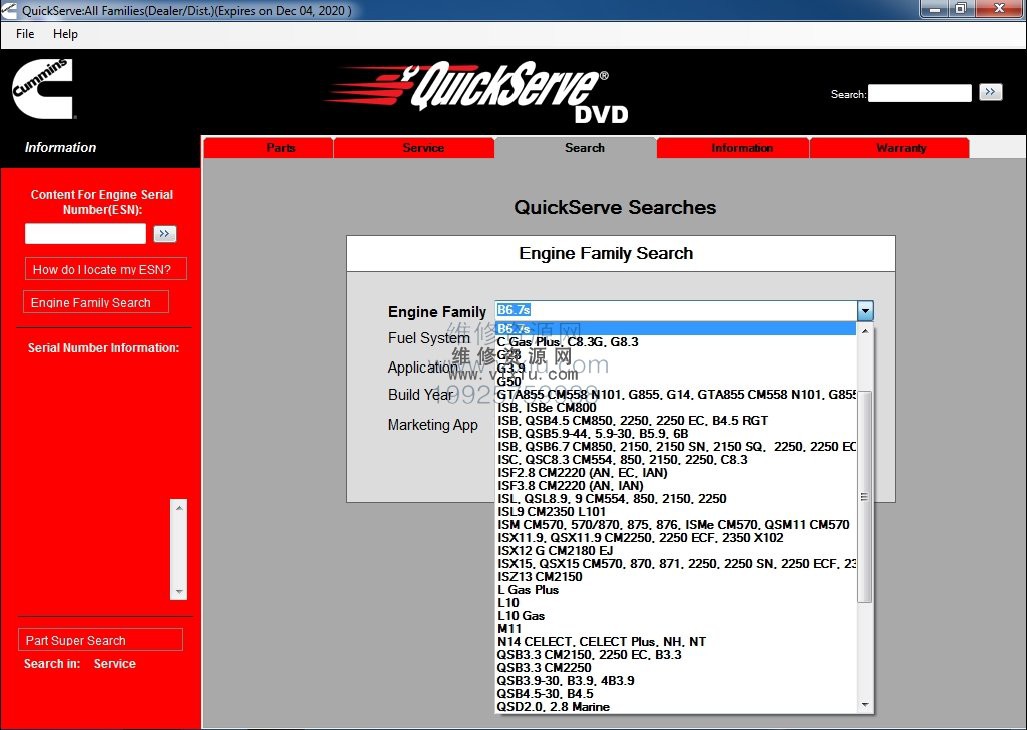Viewport: 1027px width, 730px height.
Task: Click the go arrow beside top Search box
Action: 990,92
